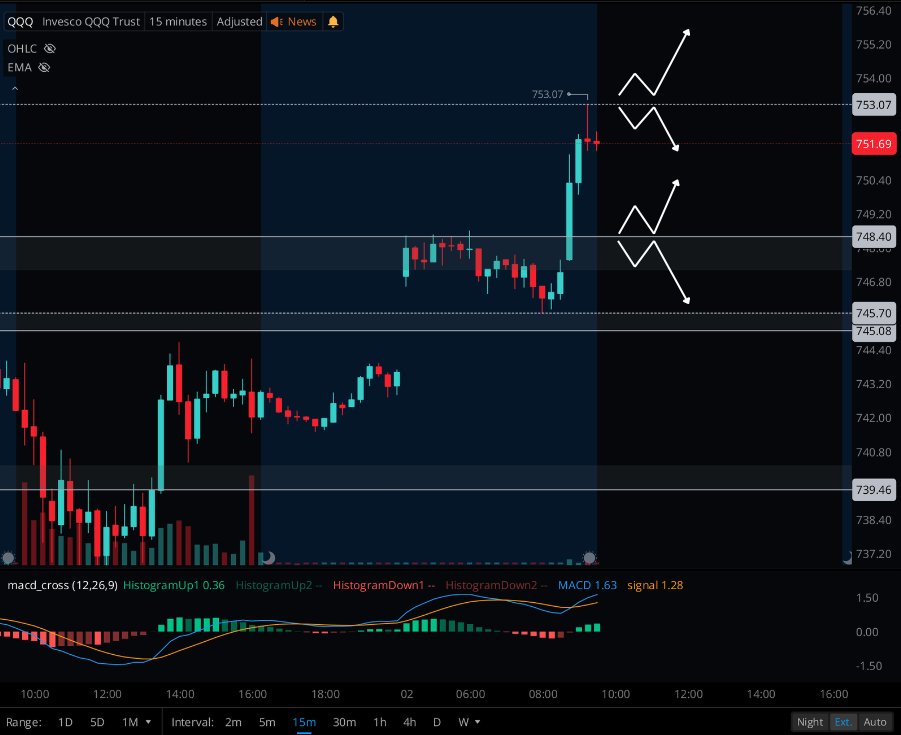Open the W interval dropdown

tap(469, 722)
